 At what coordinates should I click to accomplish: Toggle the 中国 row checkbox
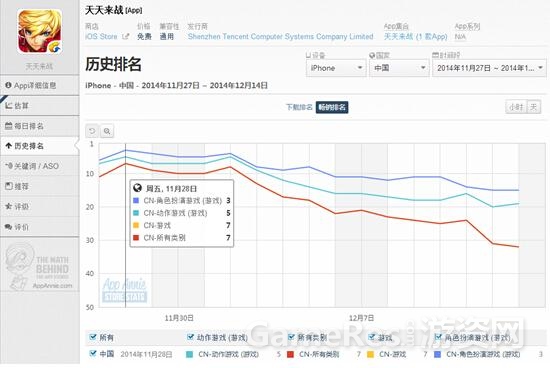click(x=93, y=354)
